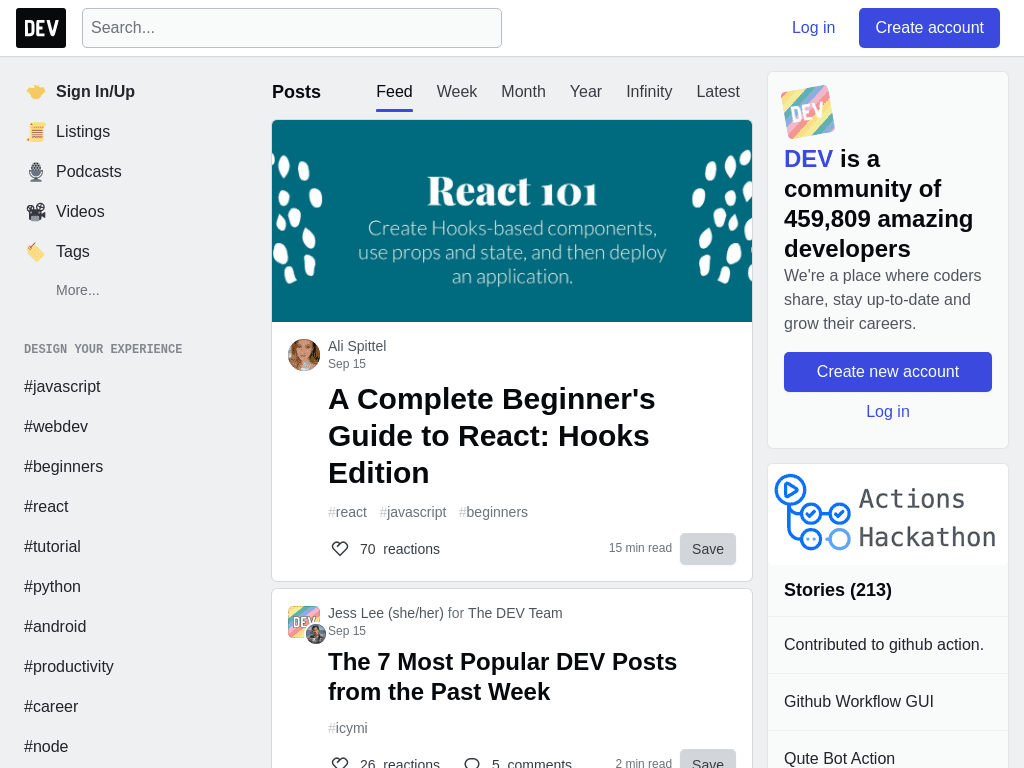
Task: Open the React 101 cover image
Action: (x=512, y=221)
